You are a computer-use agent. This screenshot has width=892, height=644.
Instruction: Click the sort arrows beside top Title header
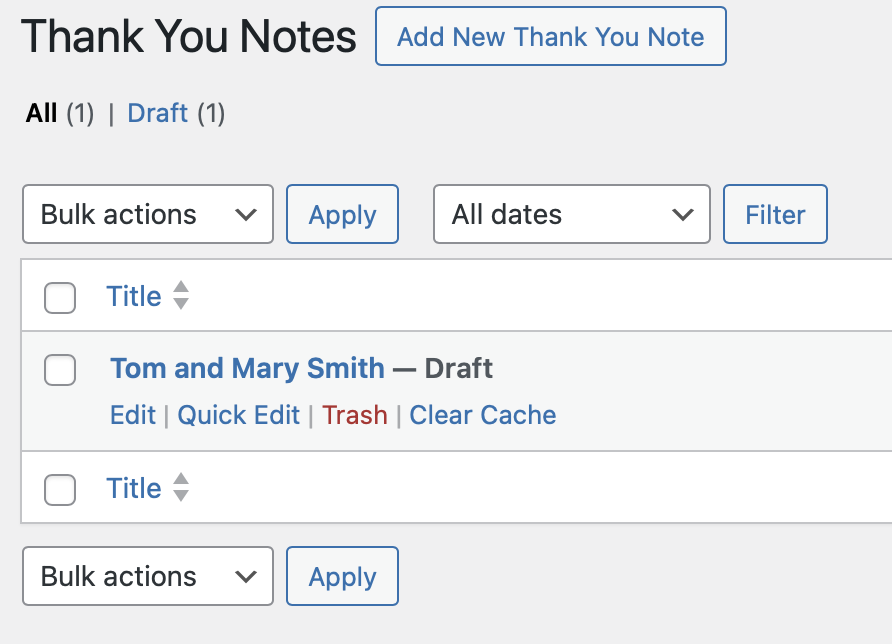click(181, 295)
